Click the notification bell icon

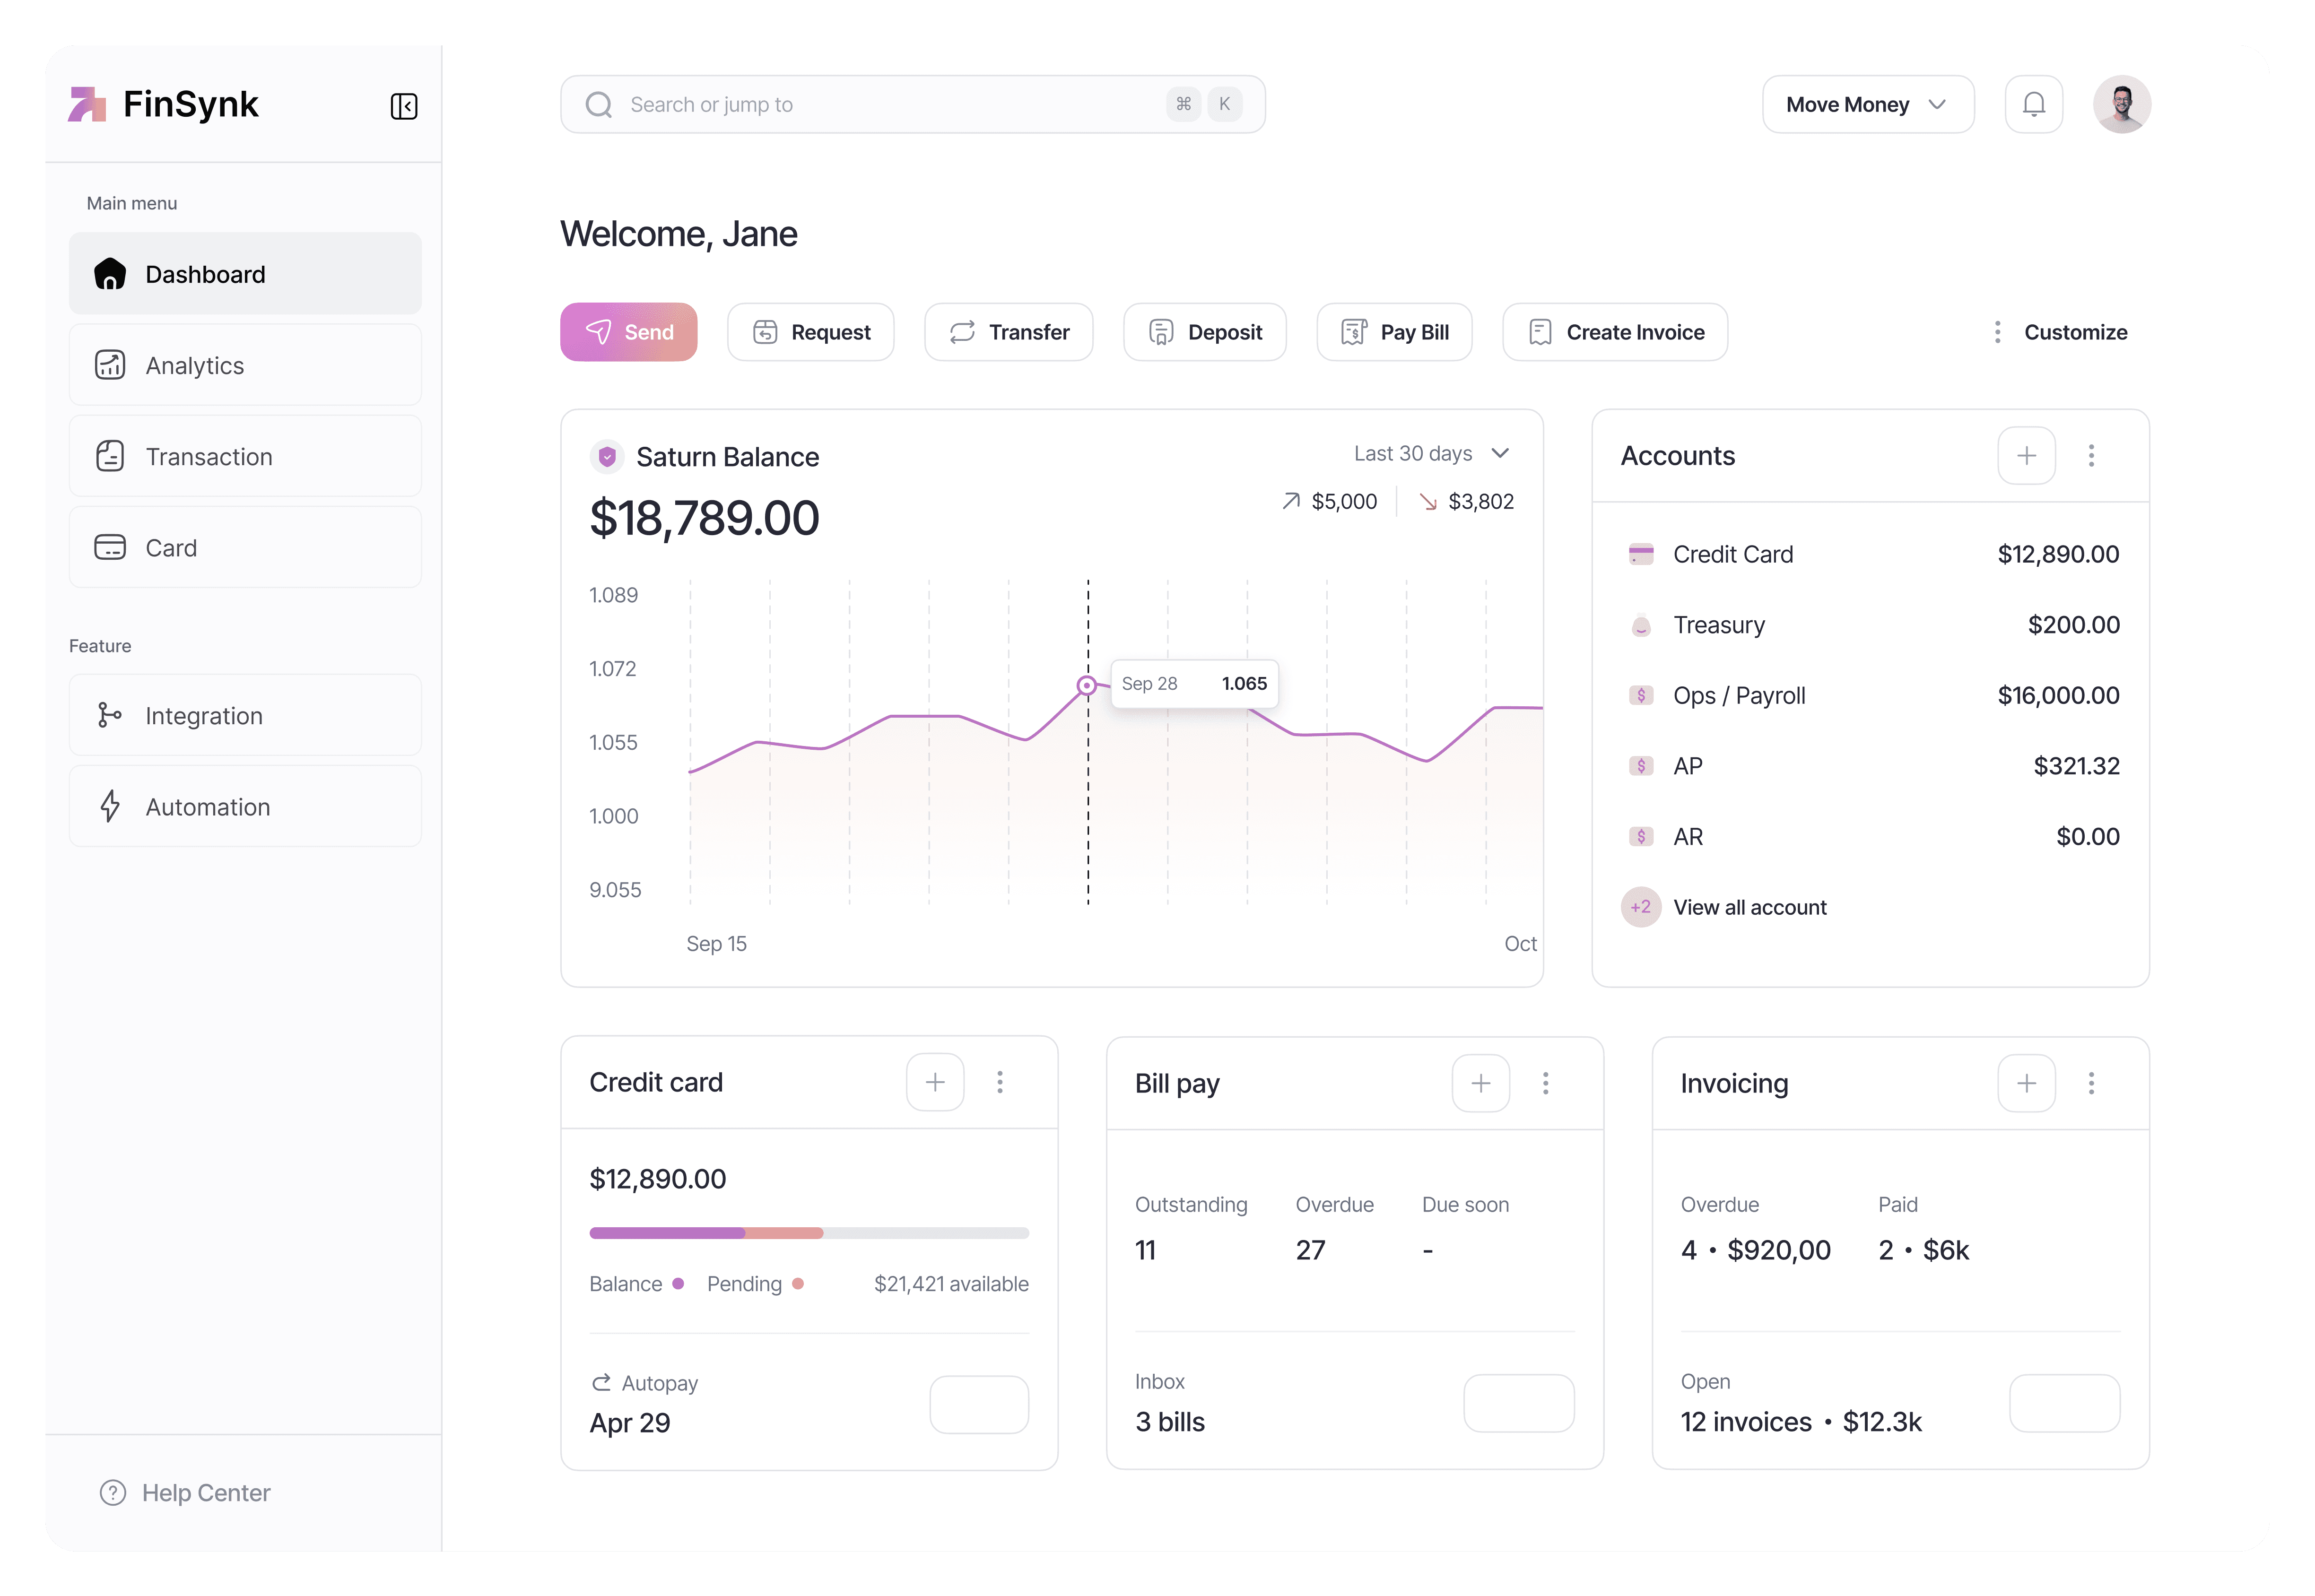point(2034,103)
